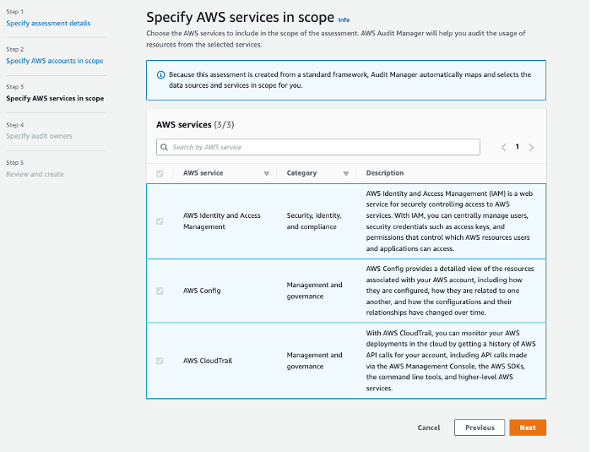Click the Category column header
Screen dimensions: 591x452
click(x=302, y=173)
